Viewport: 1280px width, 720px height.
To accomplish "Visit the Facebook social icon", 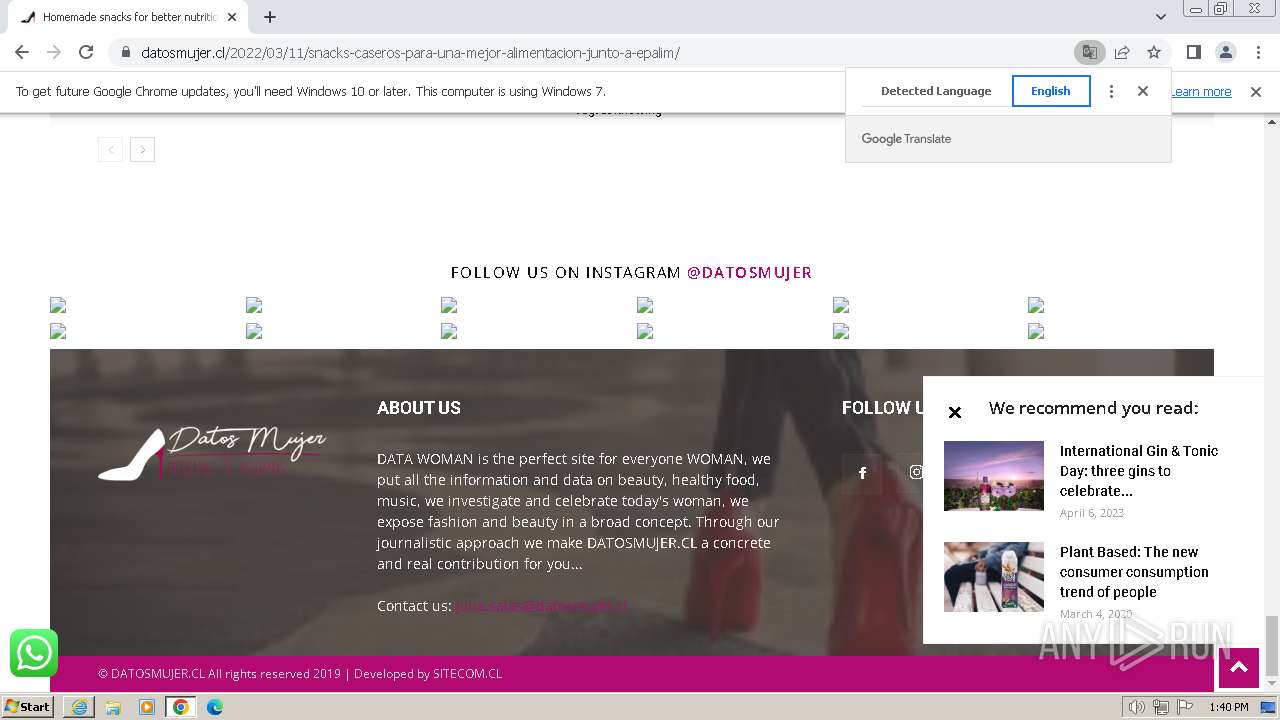I will tap(862, 473).
